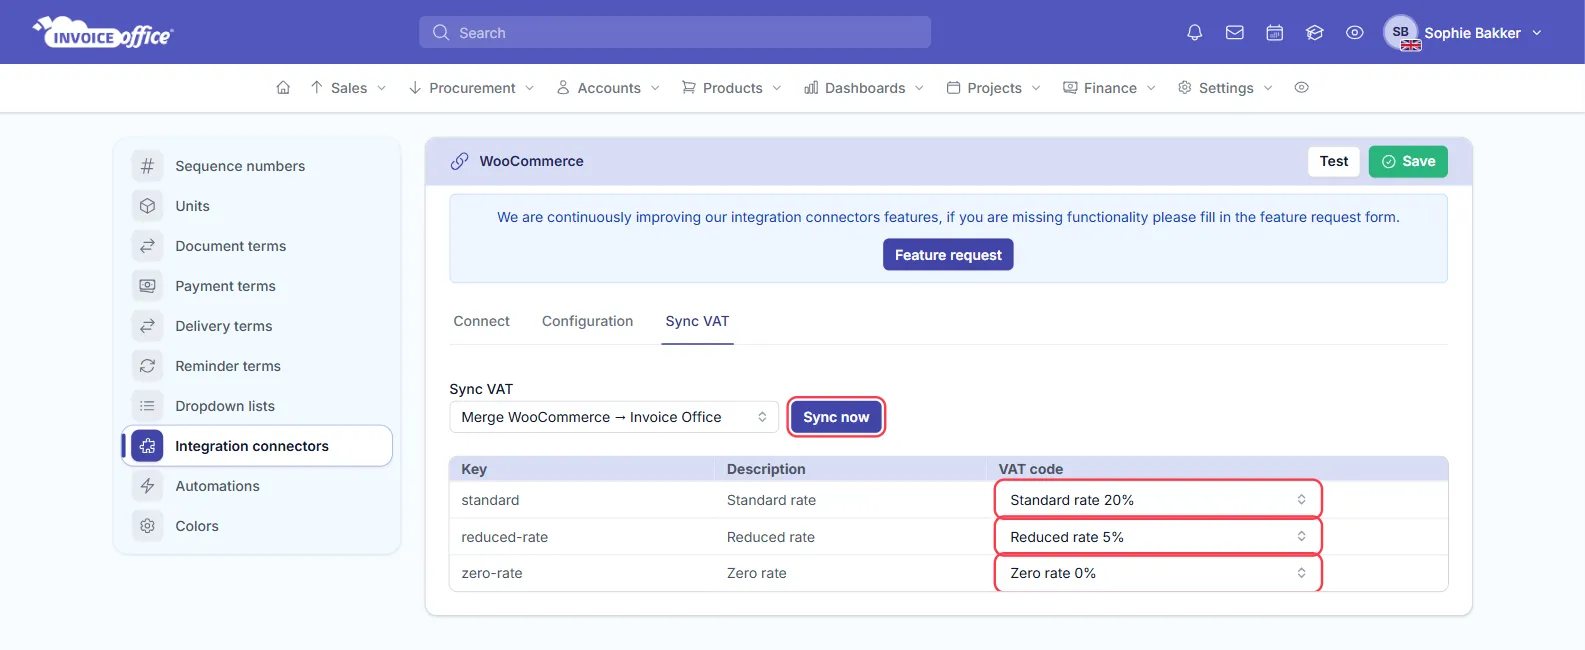Viewport: 1585px width, 650px height.
Task: Open the Reduced rate 5% VAT dropdown
Action: pyautogui.click(x=1158, y=537)
